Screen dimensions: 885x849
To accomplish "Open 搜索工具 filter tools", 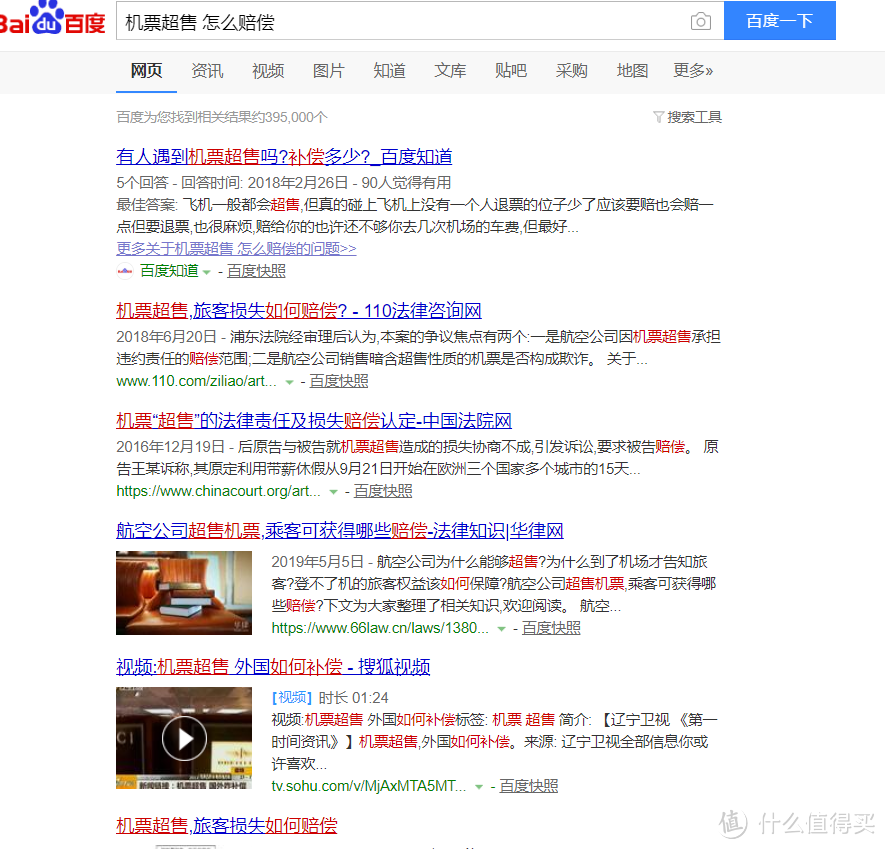I will 694,117.
